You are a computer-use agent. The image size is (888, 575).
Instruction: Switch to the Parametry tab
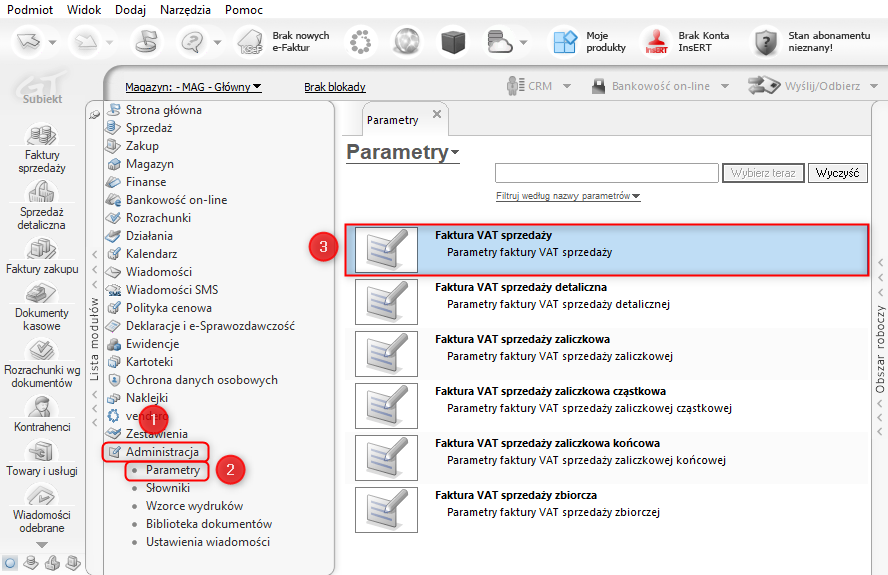392,120
